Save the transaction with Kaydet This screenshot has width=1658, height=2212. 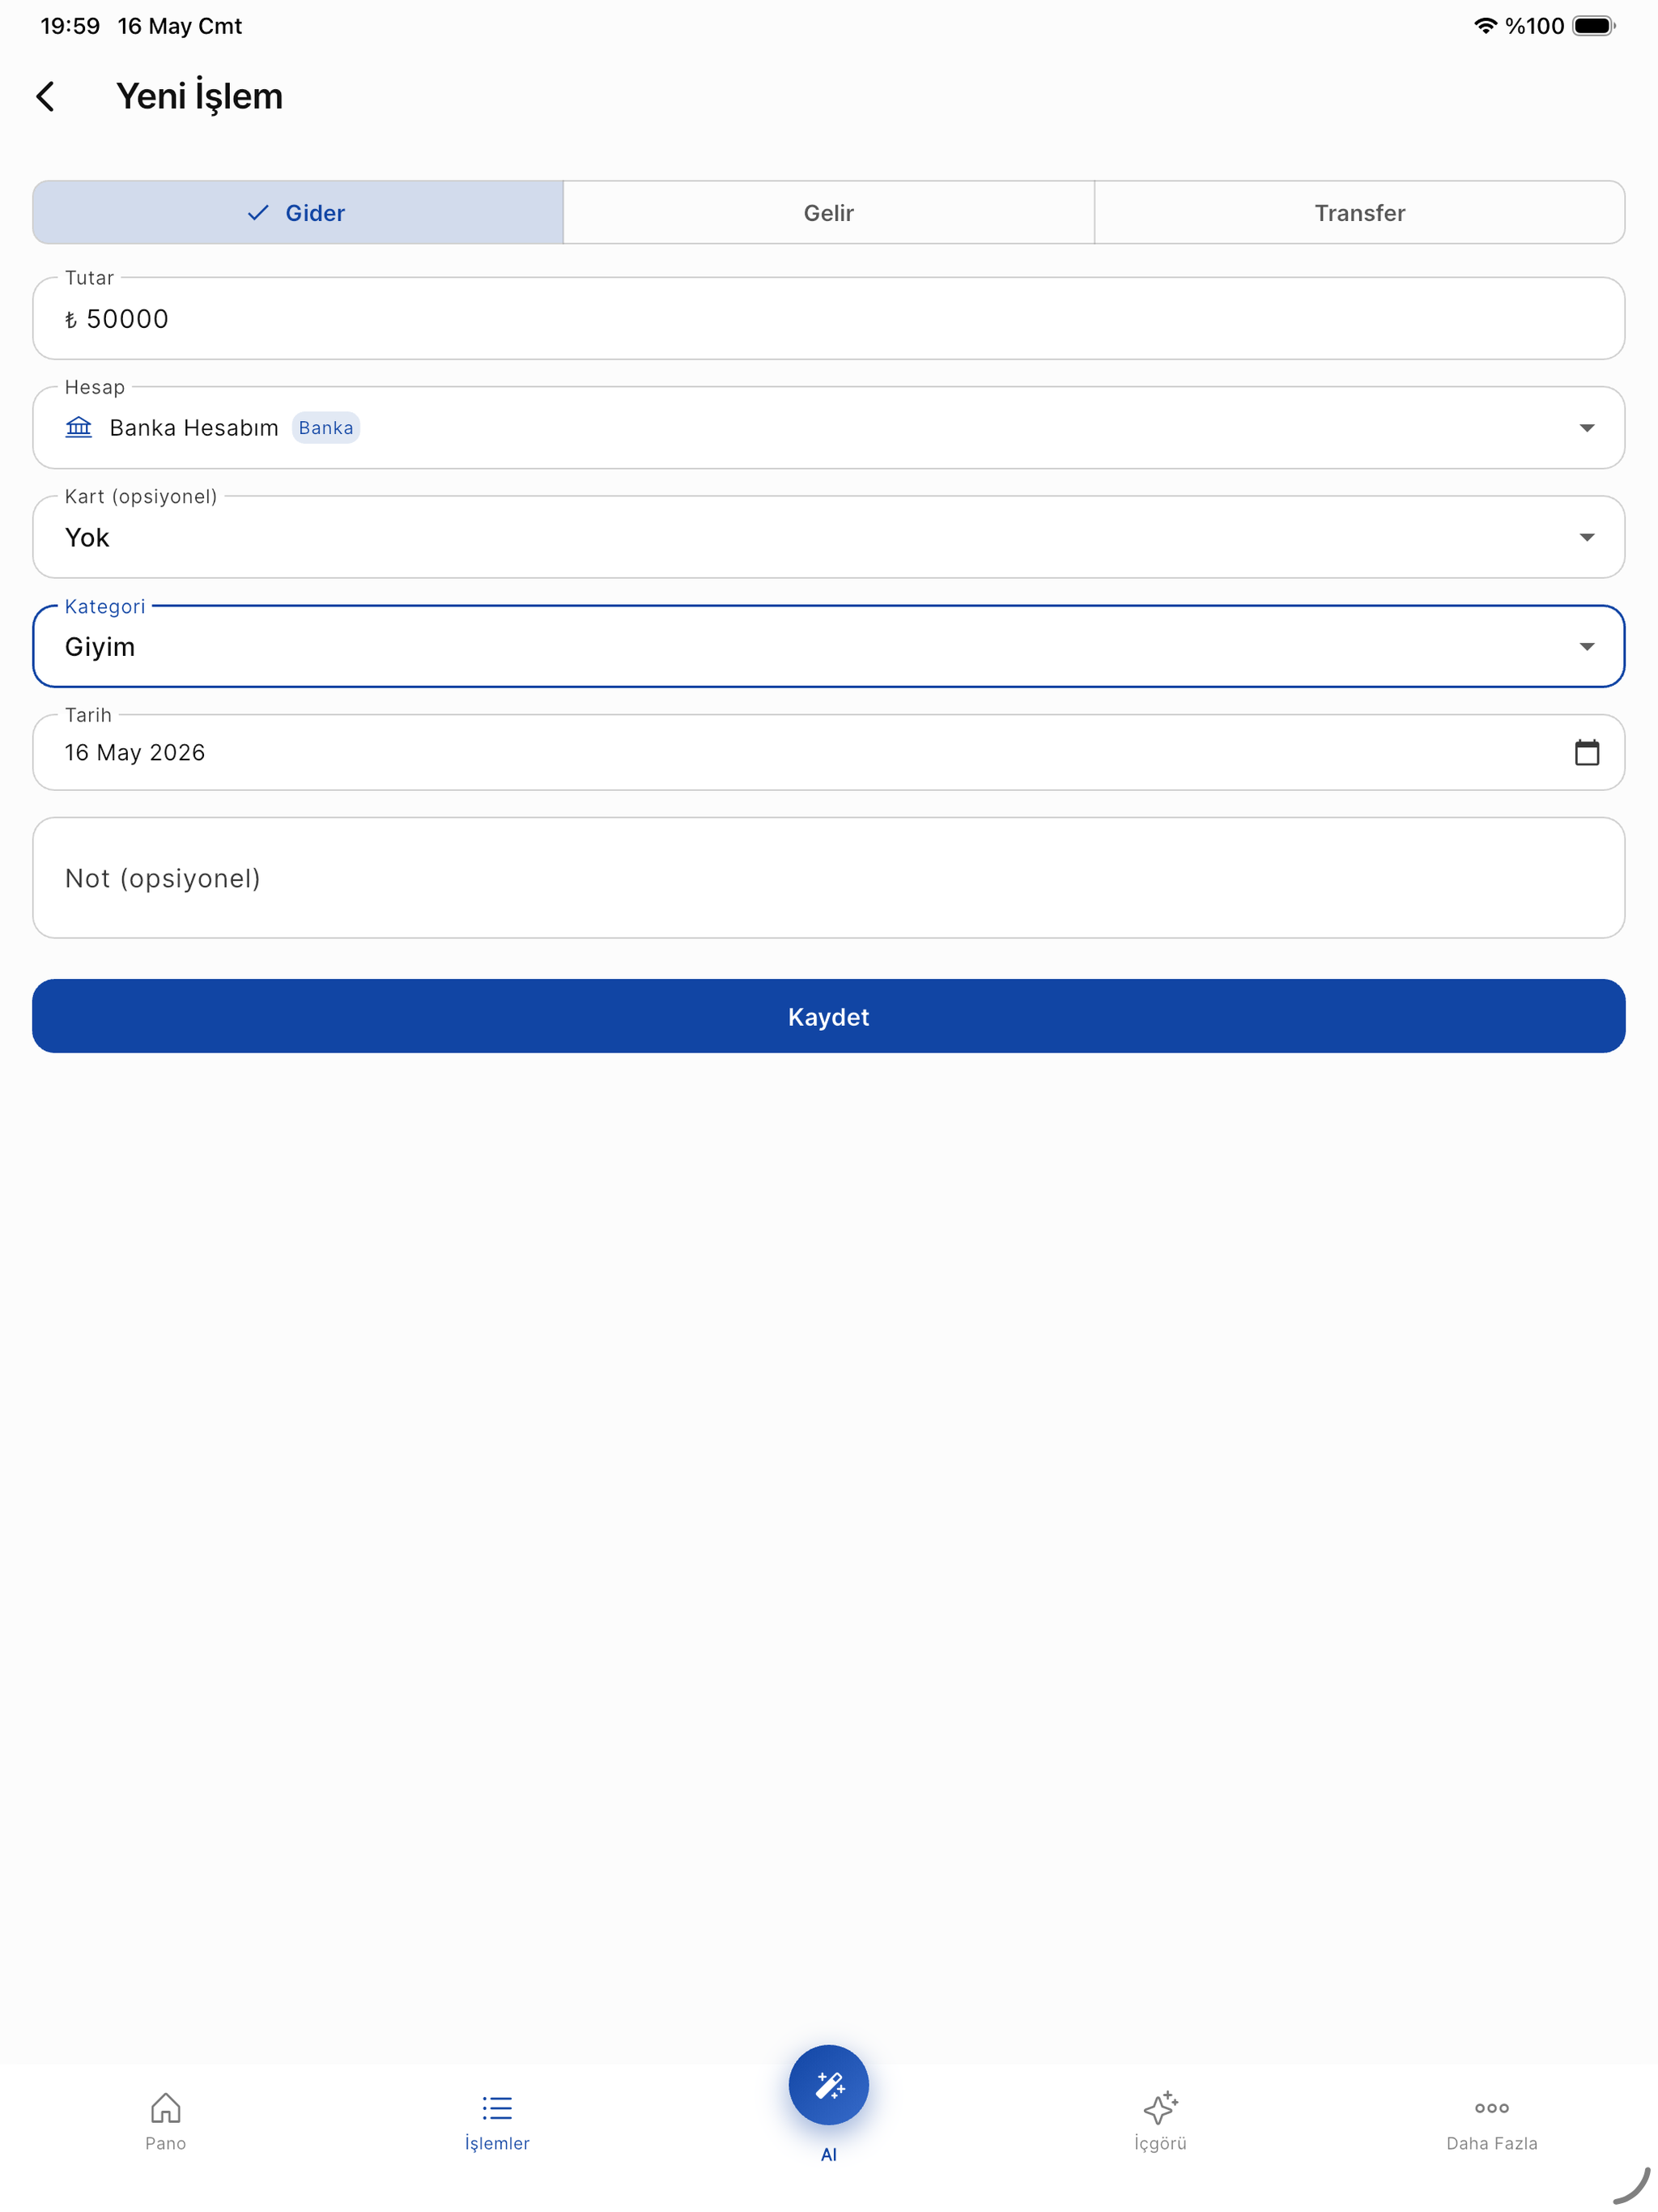click(x=828, y=1016)
